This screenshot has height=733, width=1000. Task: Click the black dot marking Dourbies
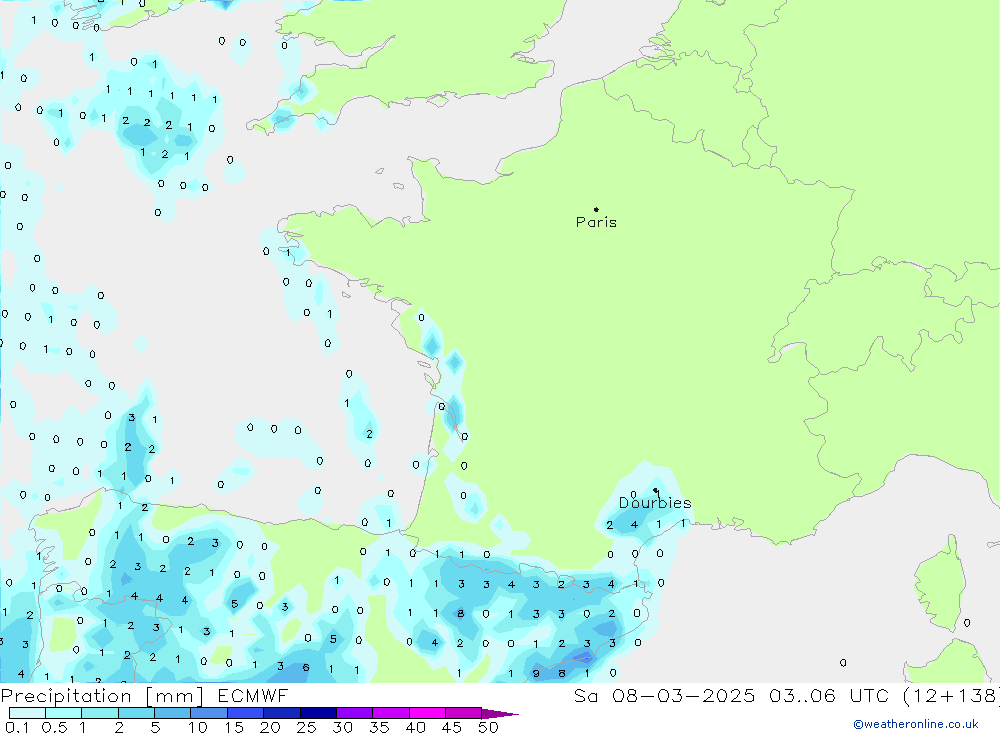click(x=656, y=490)
